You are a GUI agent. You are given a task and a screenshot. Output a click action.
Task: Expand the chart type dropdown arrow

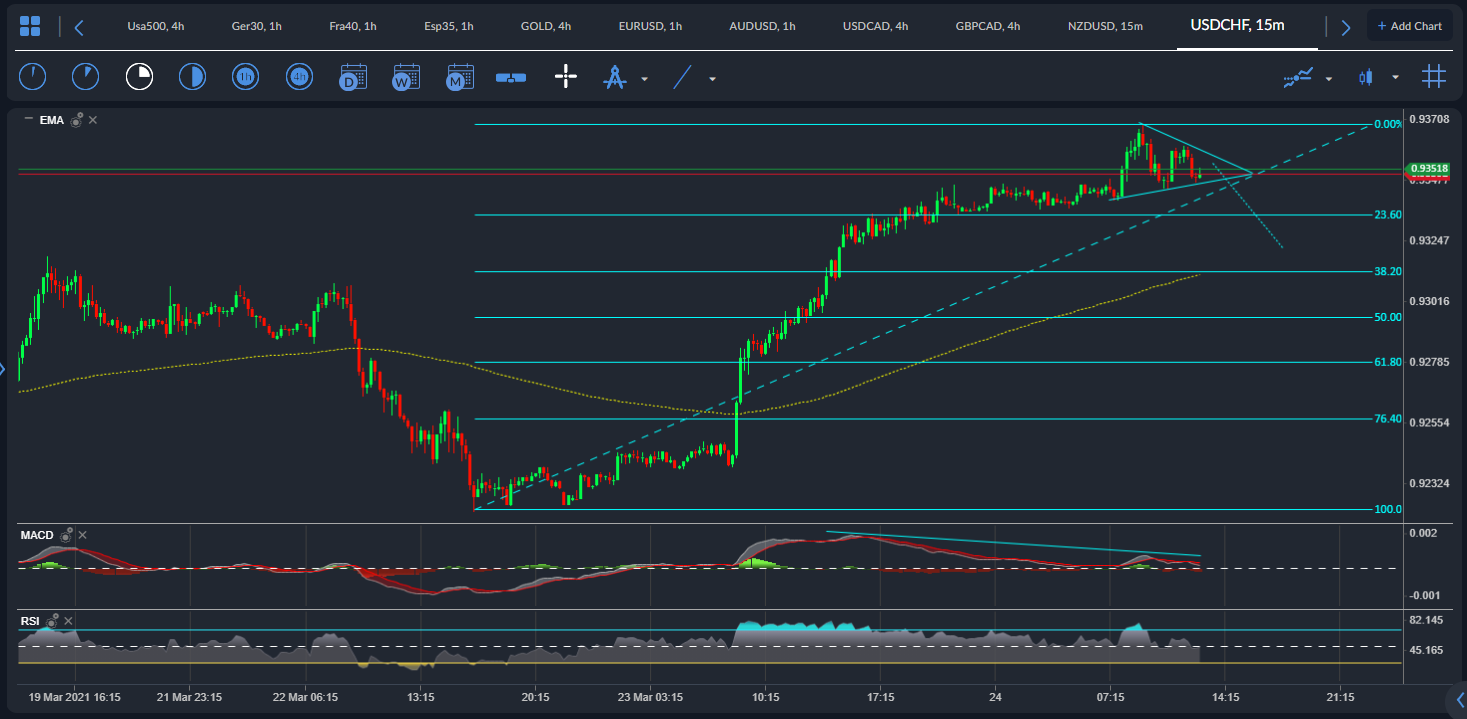[1395, 78]
